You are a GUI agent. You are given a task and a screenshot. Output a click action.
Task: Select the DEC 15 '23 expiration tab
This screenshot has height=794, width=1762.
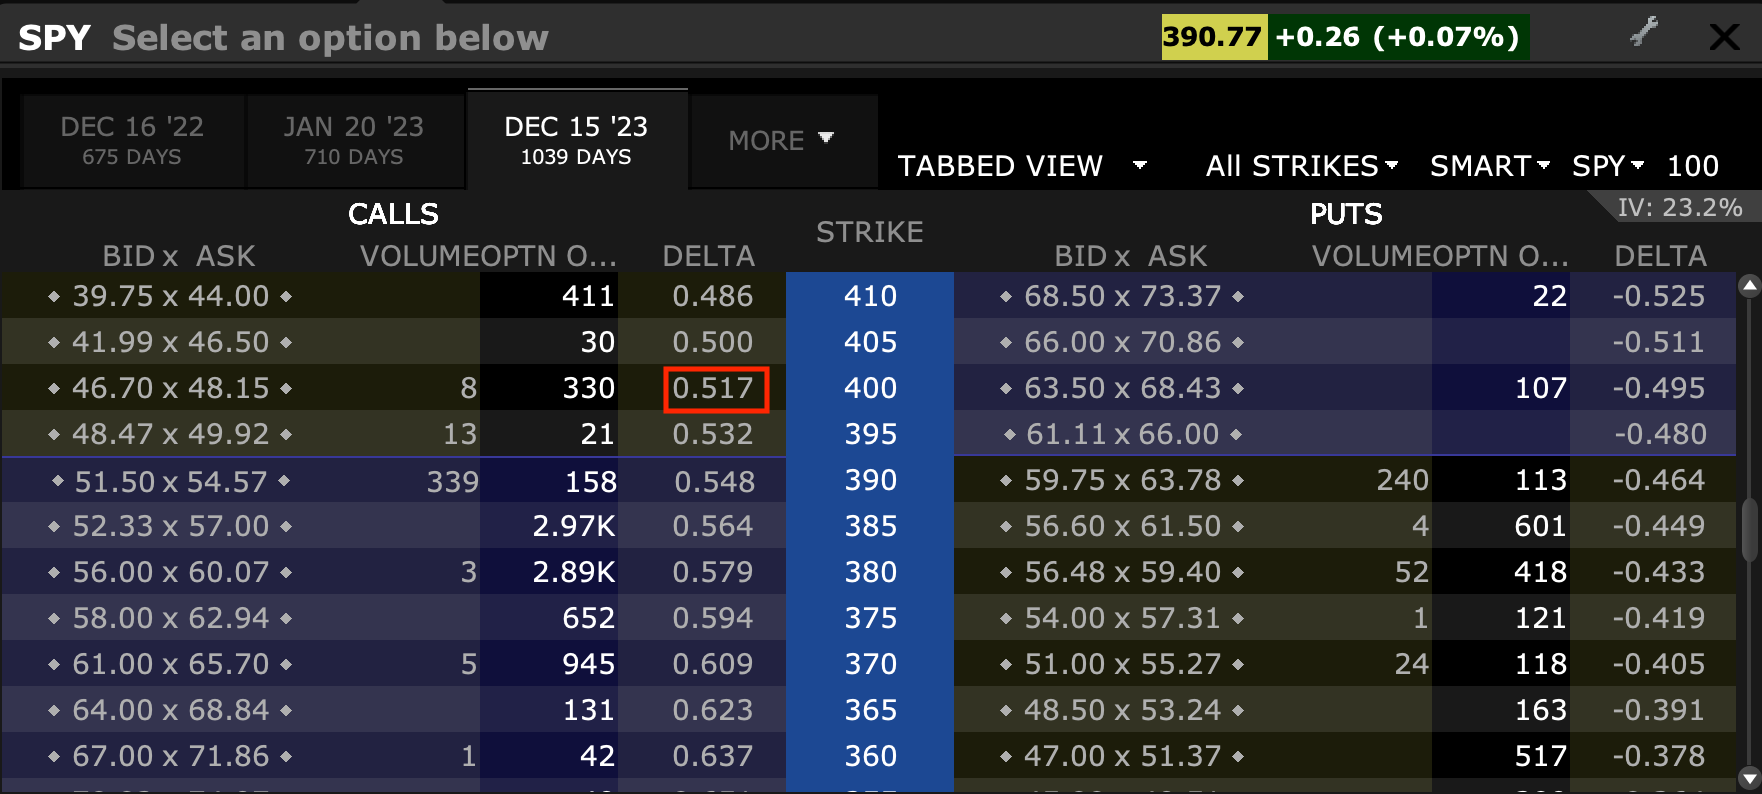coord(577,140)
